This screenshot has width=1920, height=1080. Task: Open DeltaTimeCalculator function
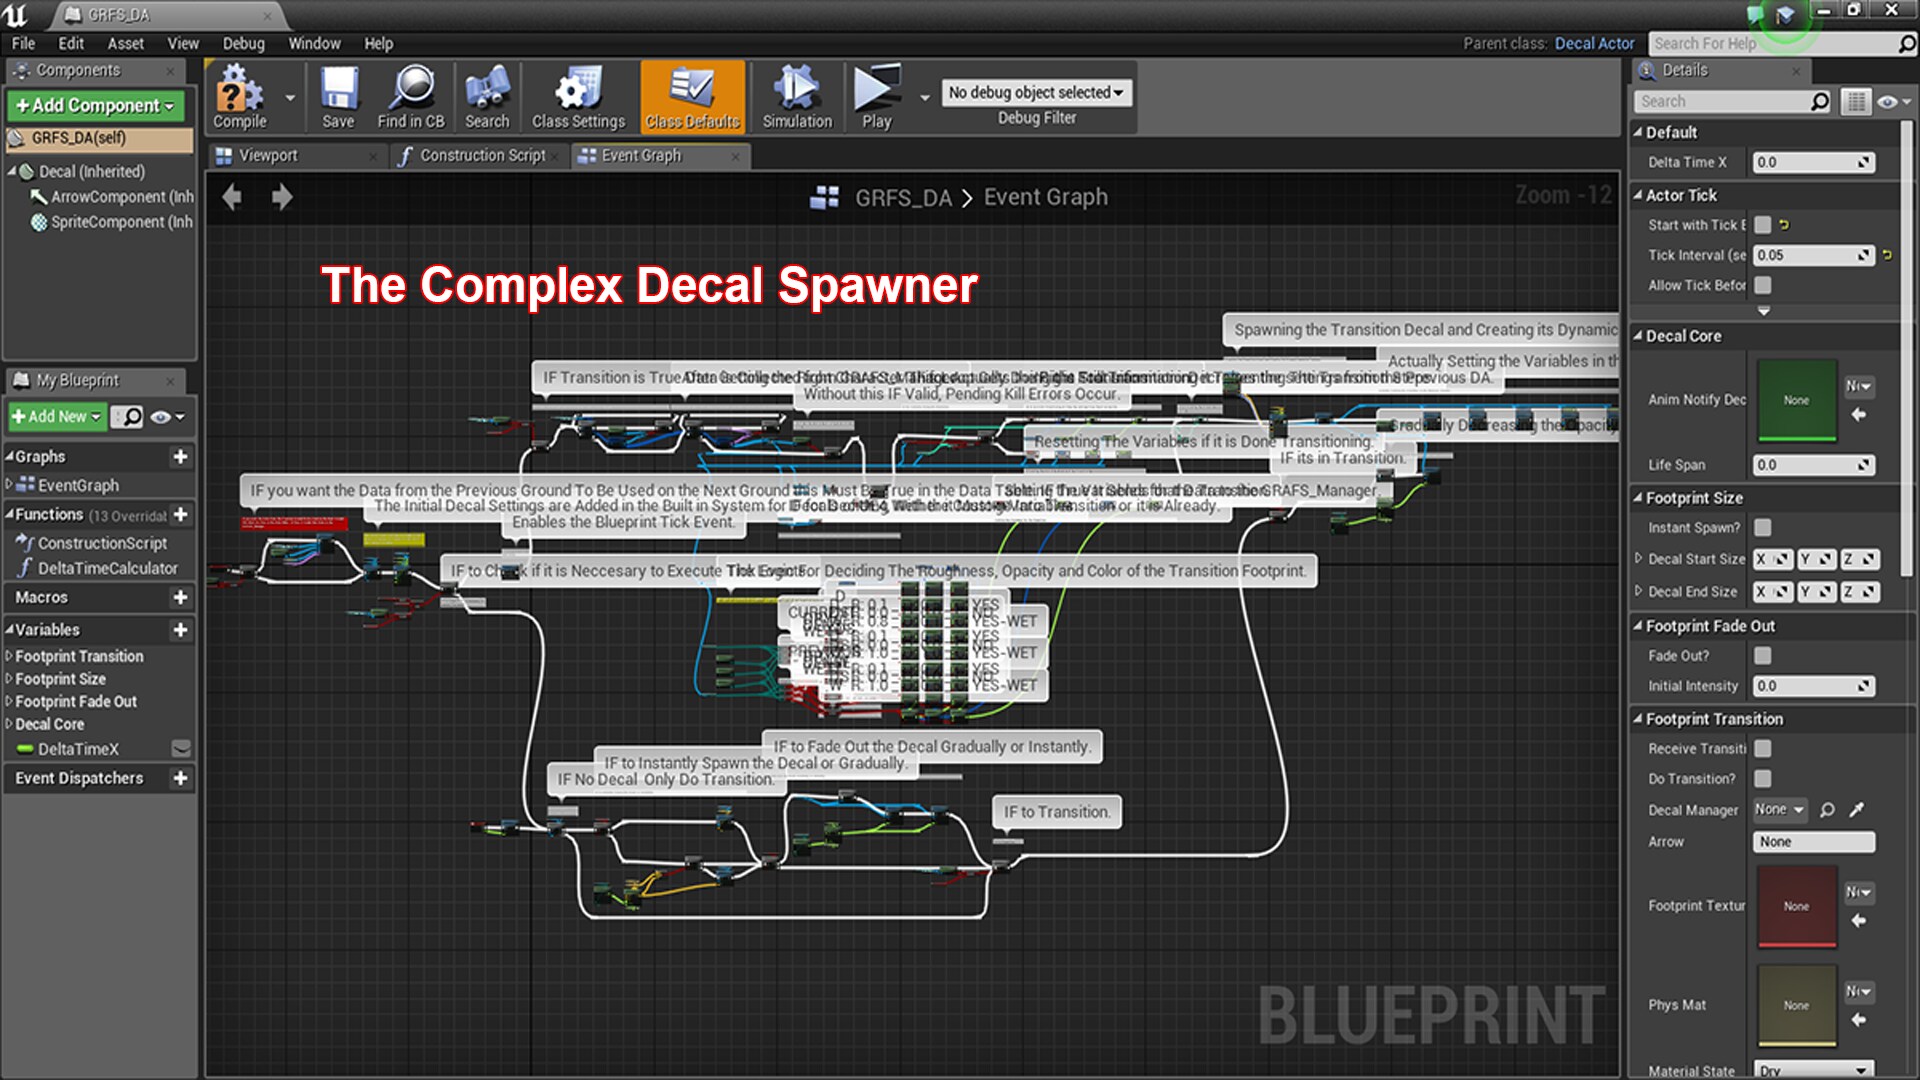click(107, 568)
